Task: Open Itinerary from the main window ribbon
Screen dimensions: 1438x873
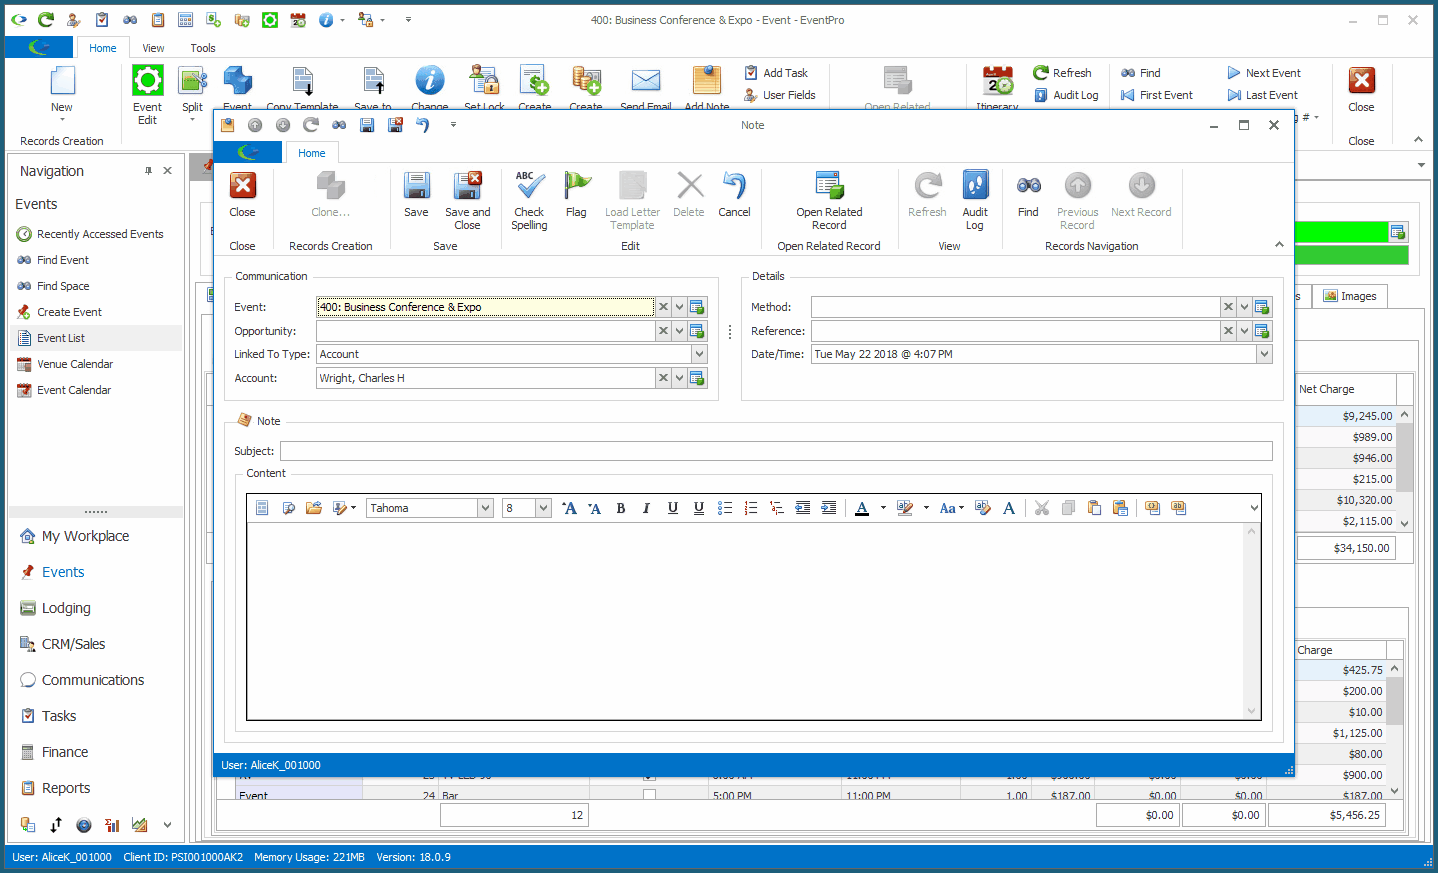Action: click(997, 87)
